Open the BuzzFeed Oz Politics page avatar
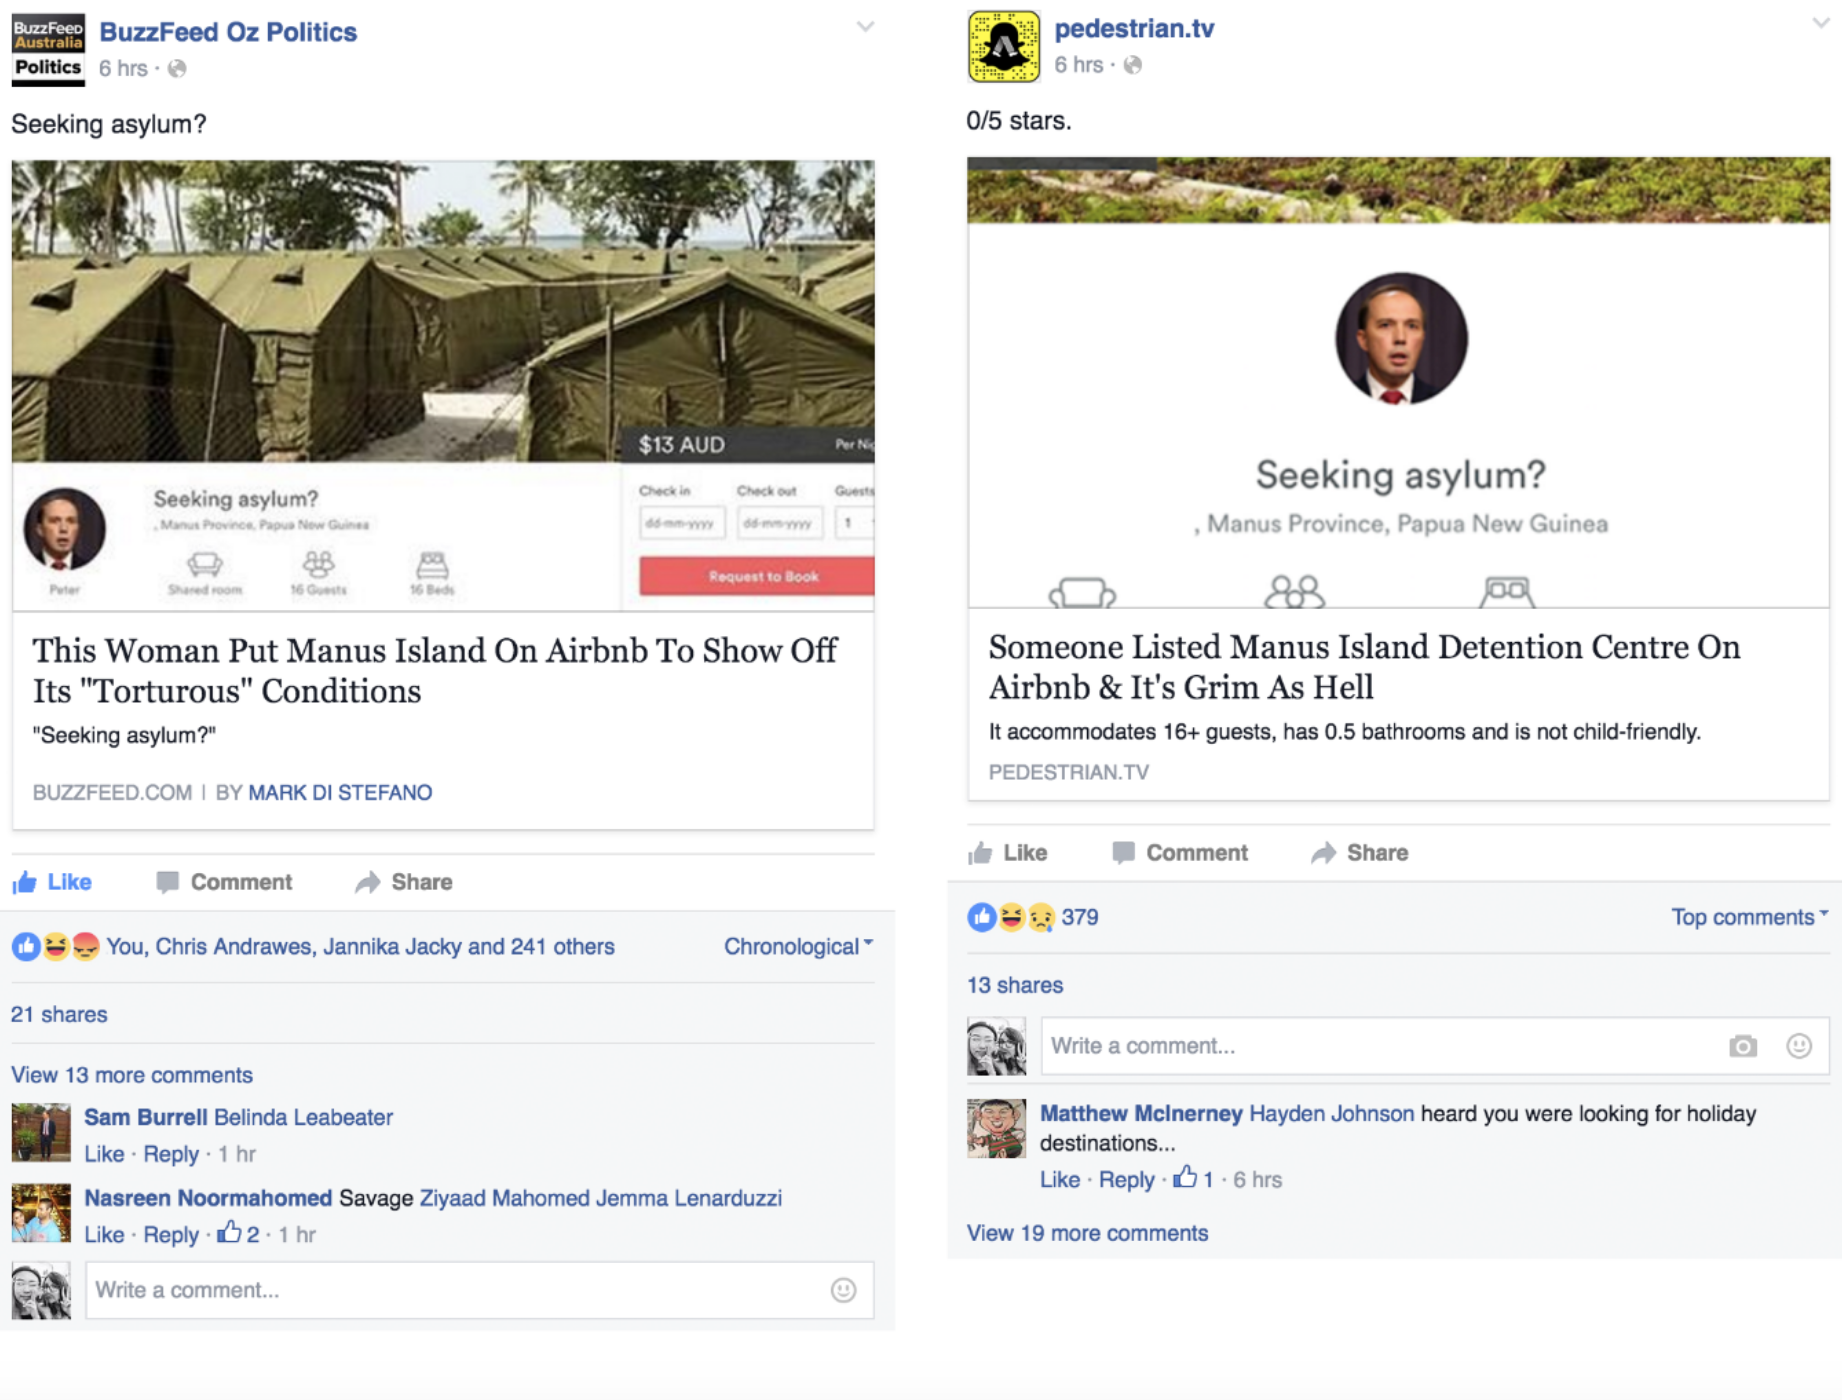The height and width of the screenshot is (1400, 1842). pos(48,49)
